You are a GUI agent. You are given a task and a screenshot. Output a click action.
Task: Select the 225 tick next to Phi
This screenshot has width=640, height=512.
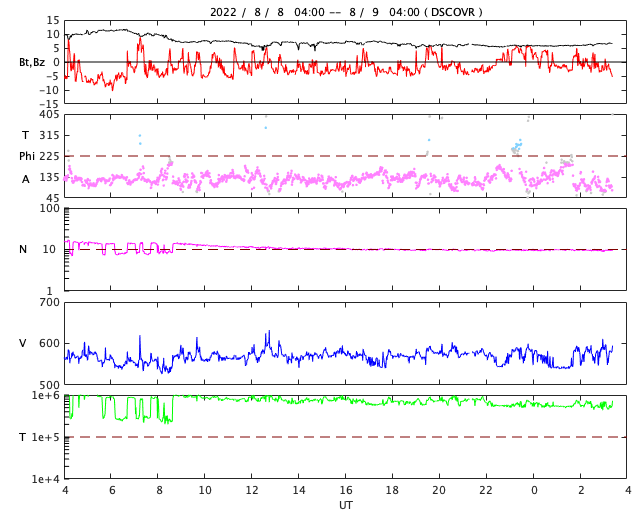(49, 156)
